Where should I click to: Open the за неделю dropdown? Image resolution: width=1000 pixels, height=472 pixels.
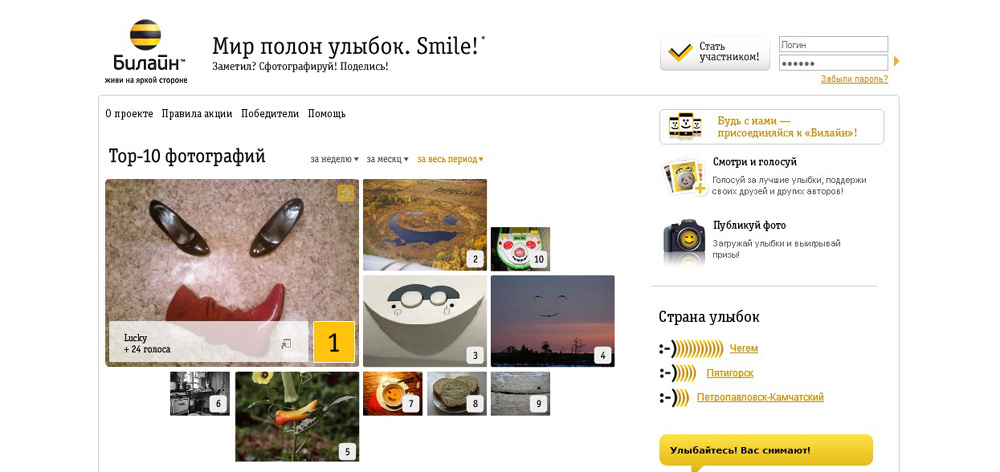(334, 159)
